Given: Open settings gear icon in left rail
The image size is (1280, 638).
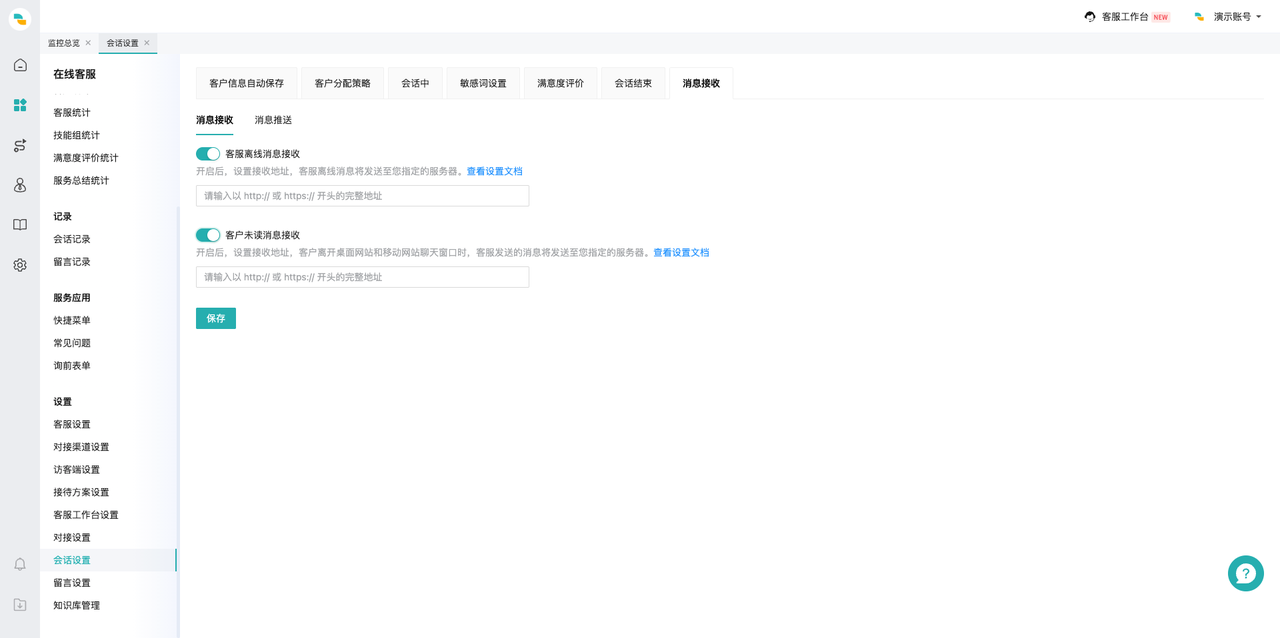Looking at the screenshot, I should point(20,265).
